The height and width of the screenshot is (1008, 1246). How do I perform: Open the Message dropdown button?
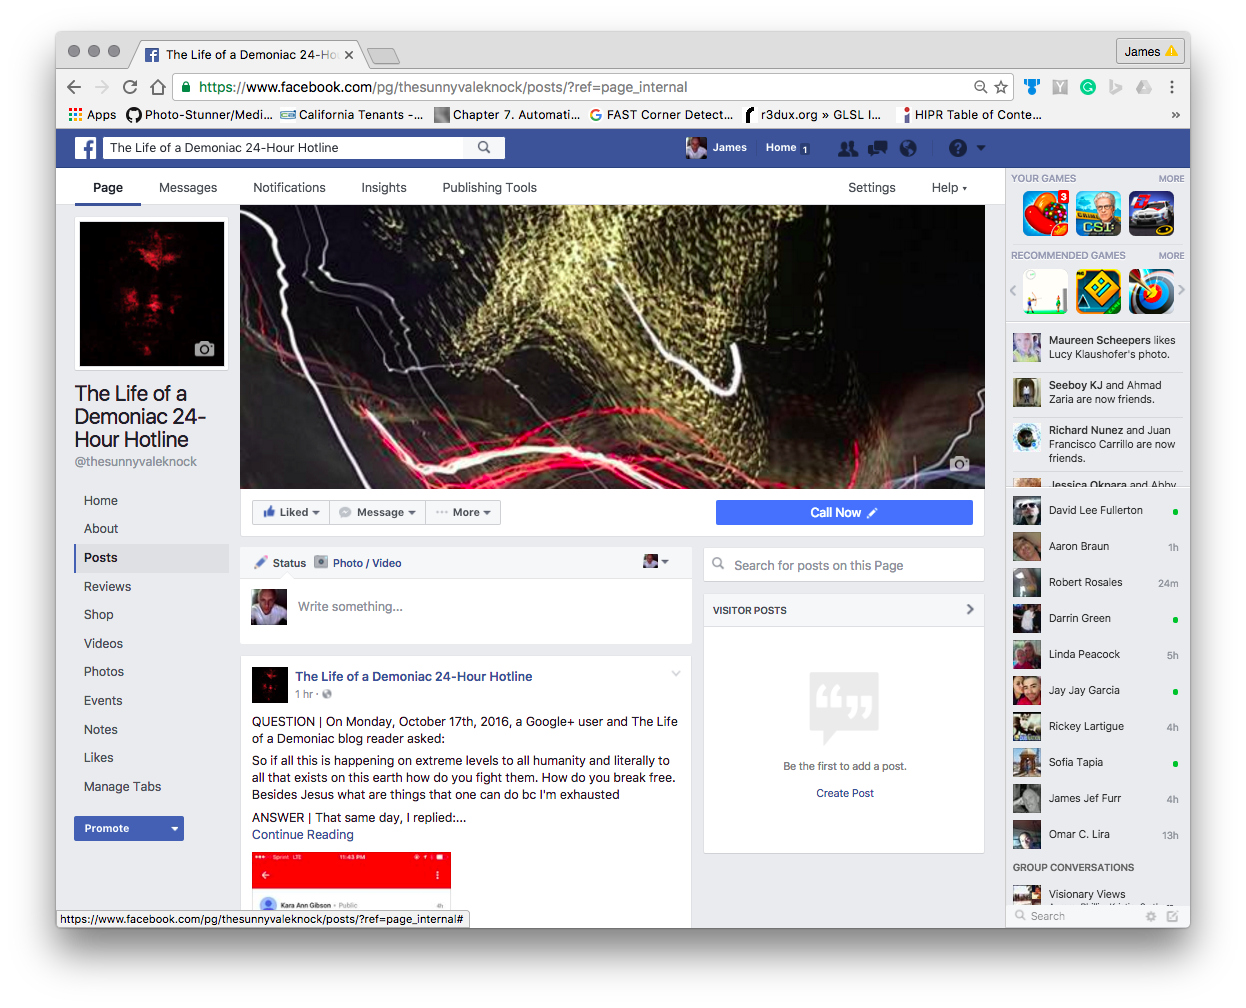point(378,512)
